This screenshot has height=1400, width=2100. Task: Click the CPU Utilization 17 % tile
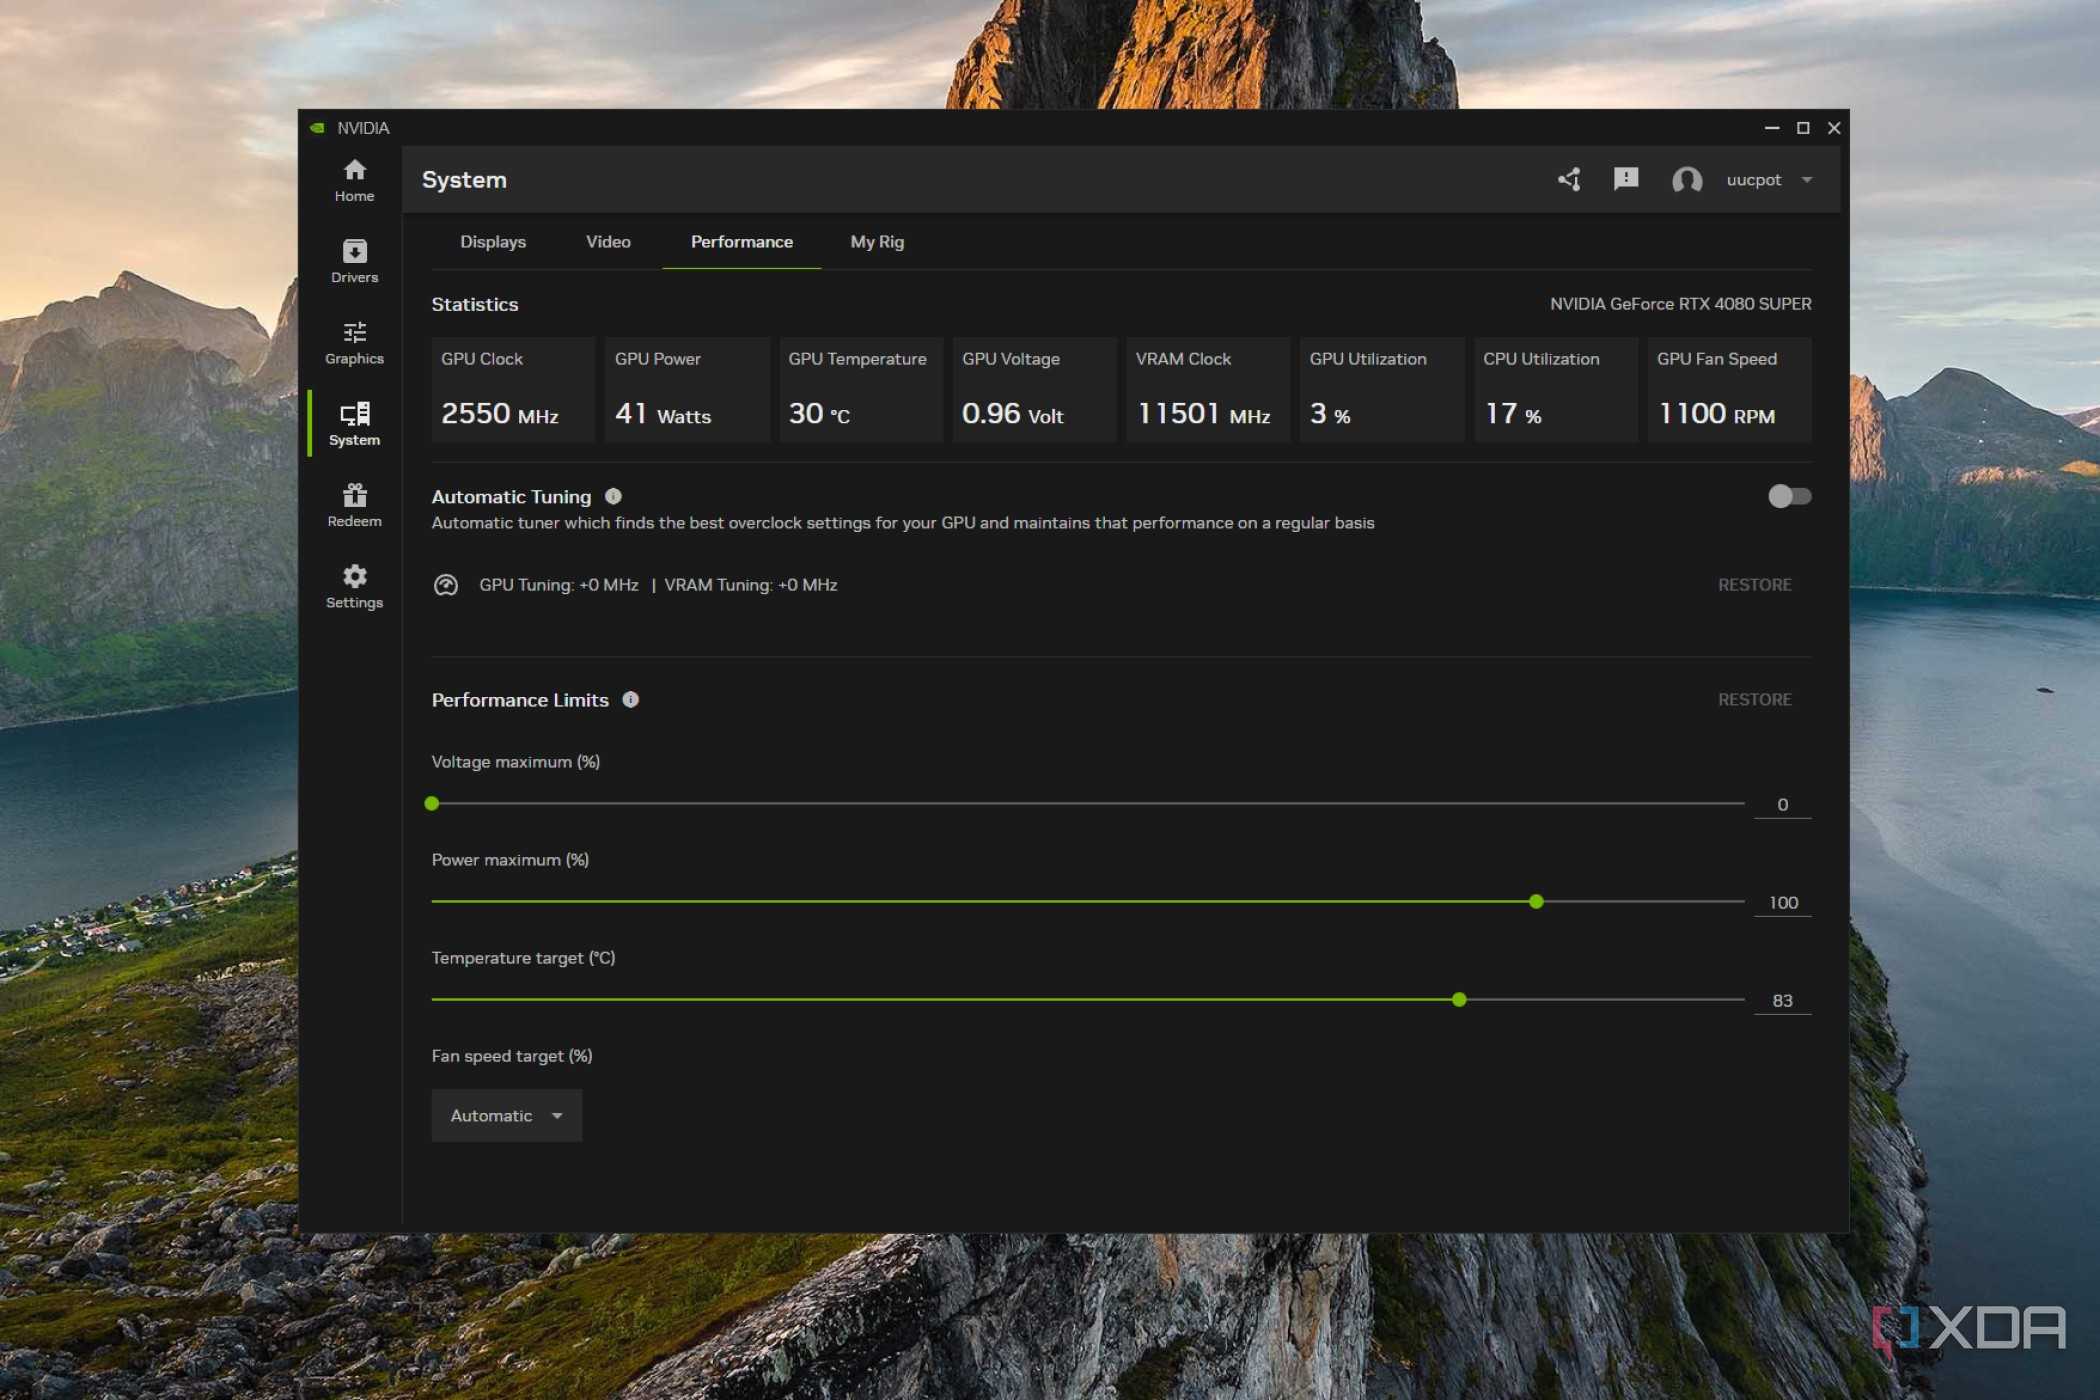pos(1555,390)
